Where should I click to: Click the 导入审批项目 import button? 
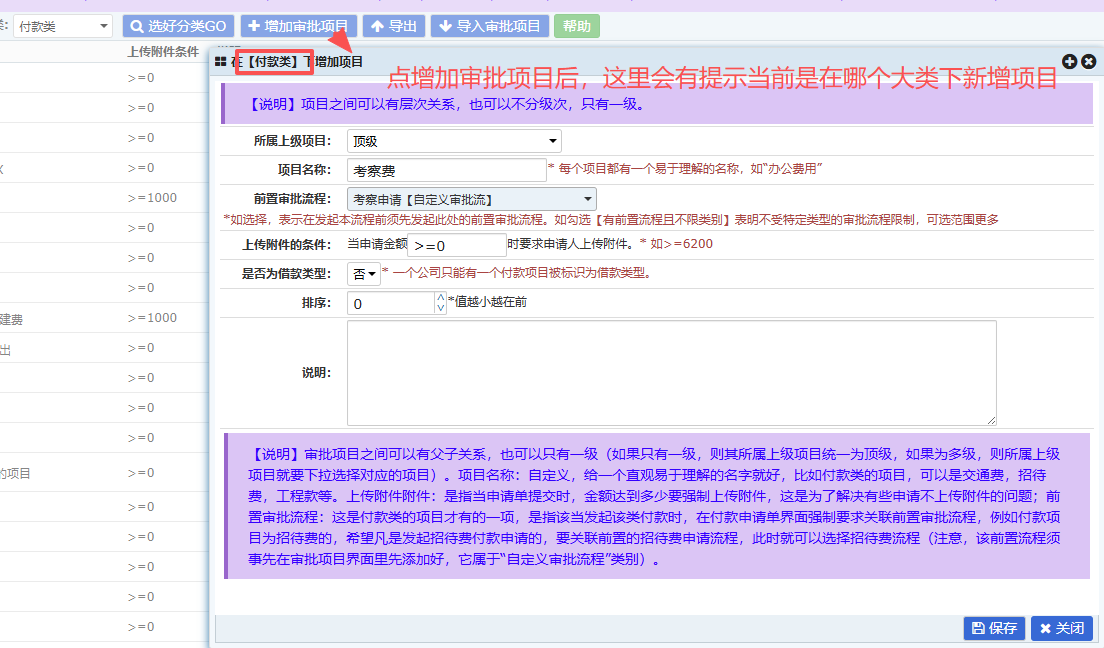pos(489,26)
